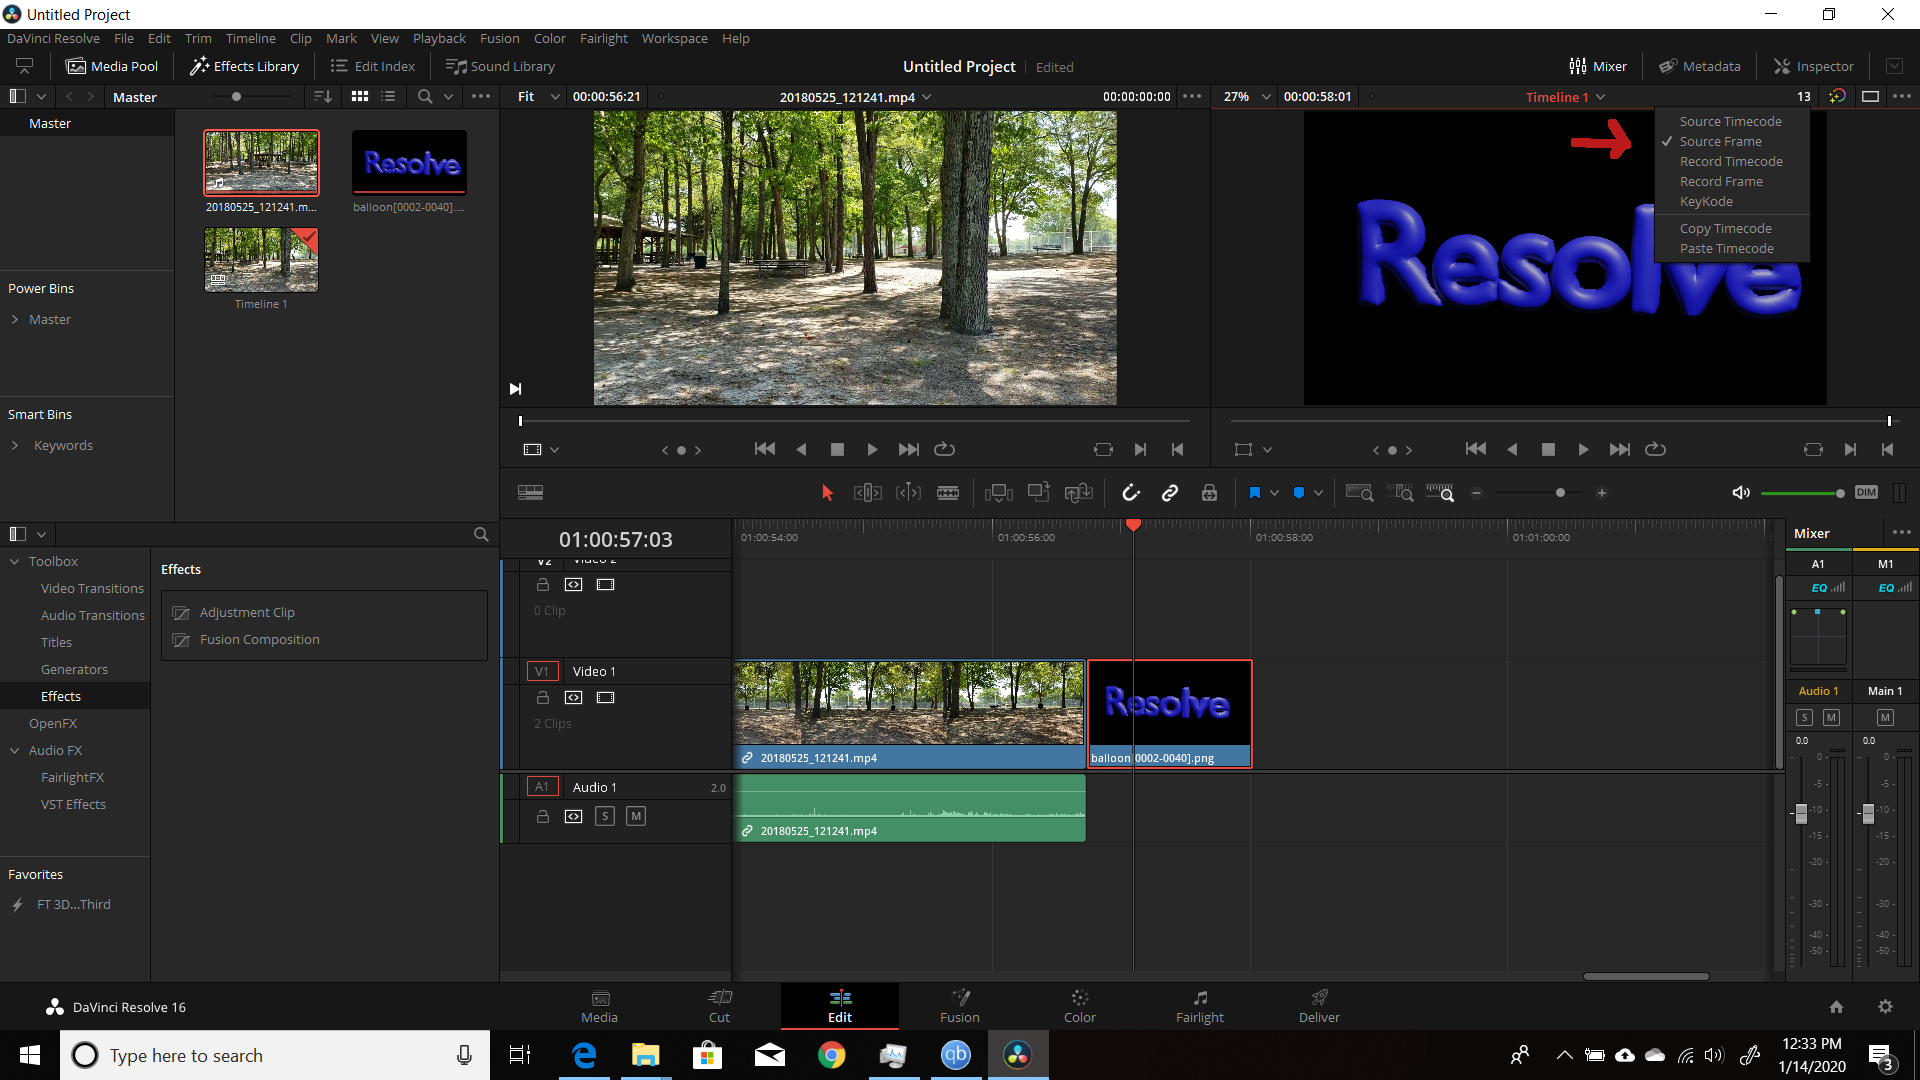Select Source Timecode from dropdown menu
This screenshot has height=1080, width=1920.
click(1731, 121)
